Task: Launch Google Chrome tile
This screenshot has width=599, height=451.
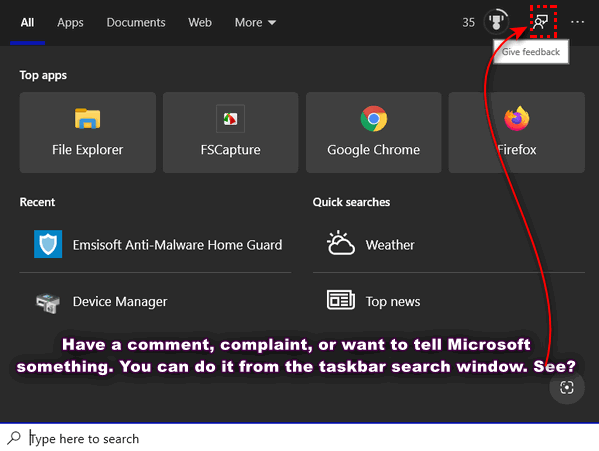Action: pos(374,133)
